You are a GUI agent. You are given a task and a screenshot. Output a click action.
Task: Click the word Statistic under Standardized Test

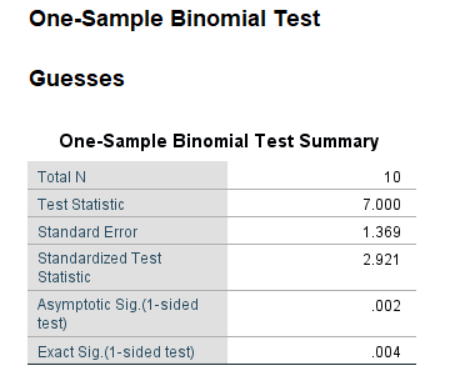coord(64,277)
